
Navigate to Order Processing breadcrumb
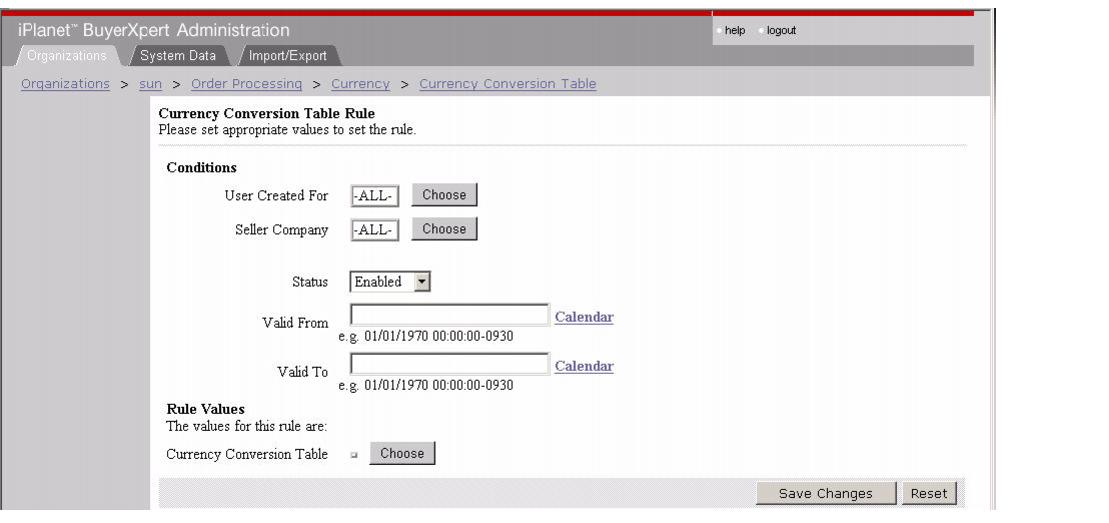pos(246,84)
